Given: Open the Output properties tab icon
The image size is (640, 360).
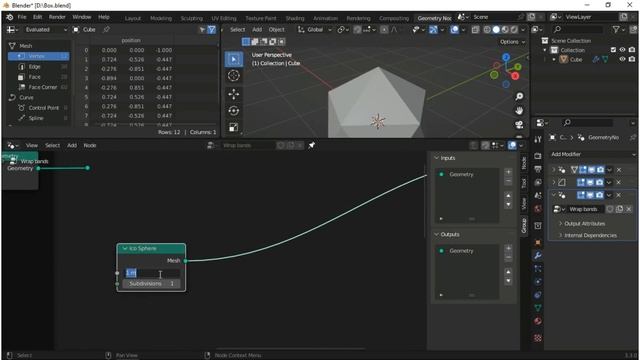Looking at the screenshot, I should [x=538, y=169].
